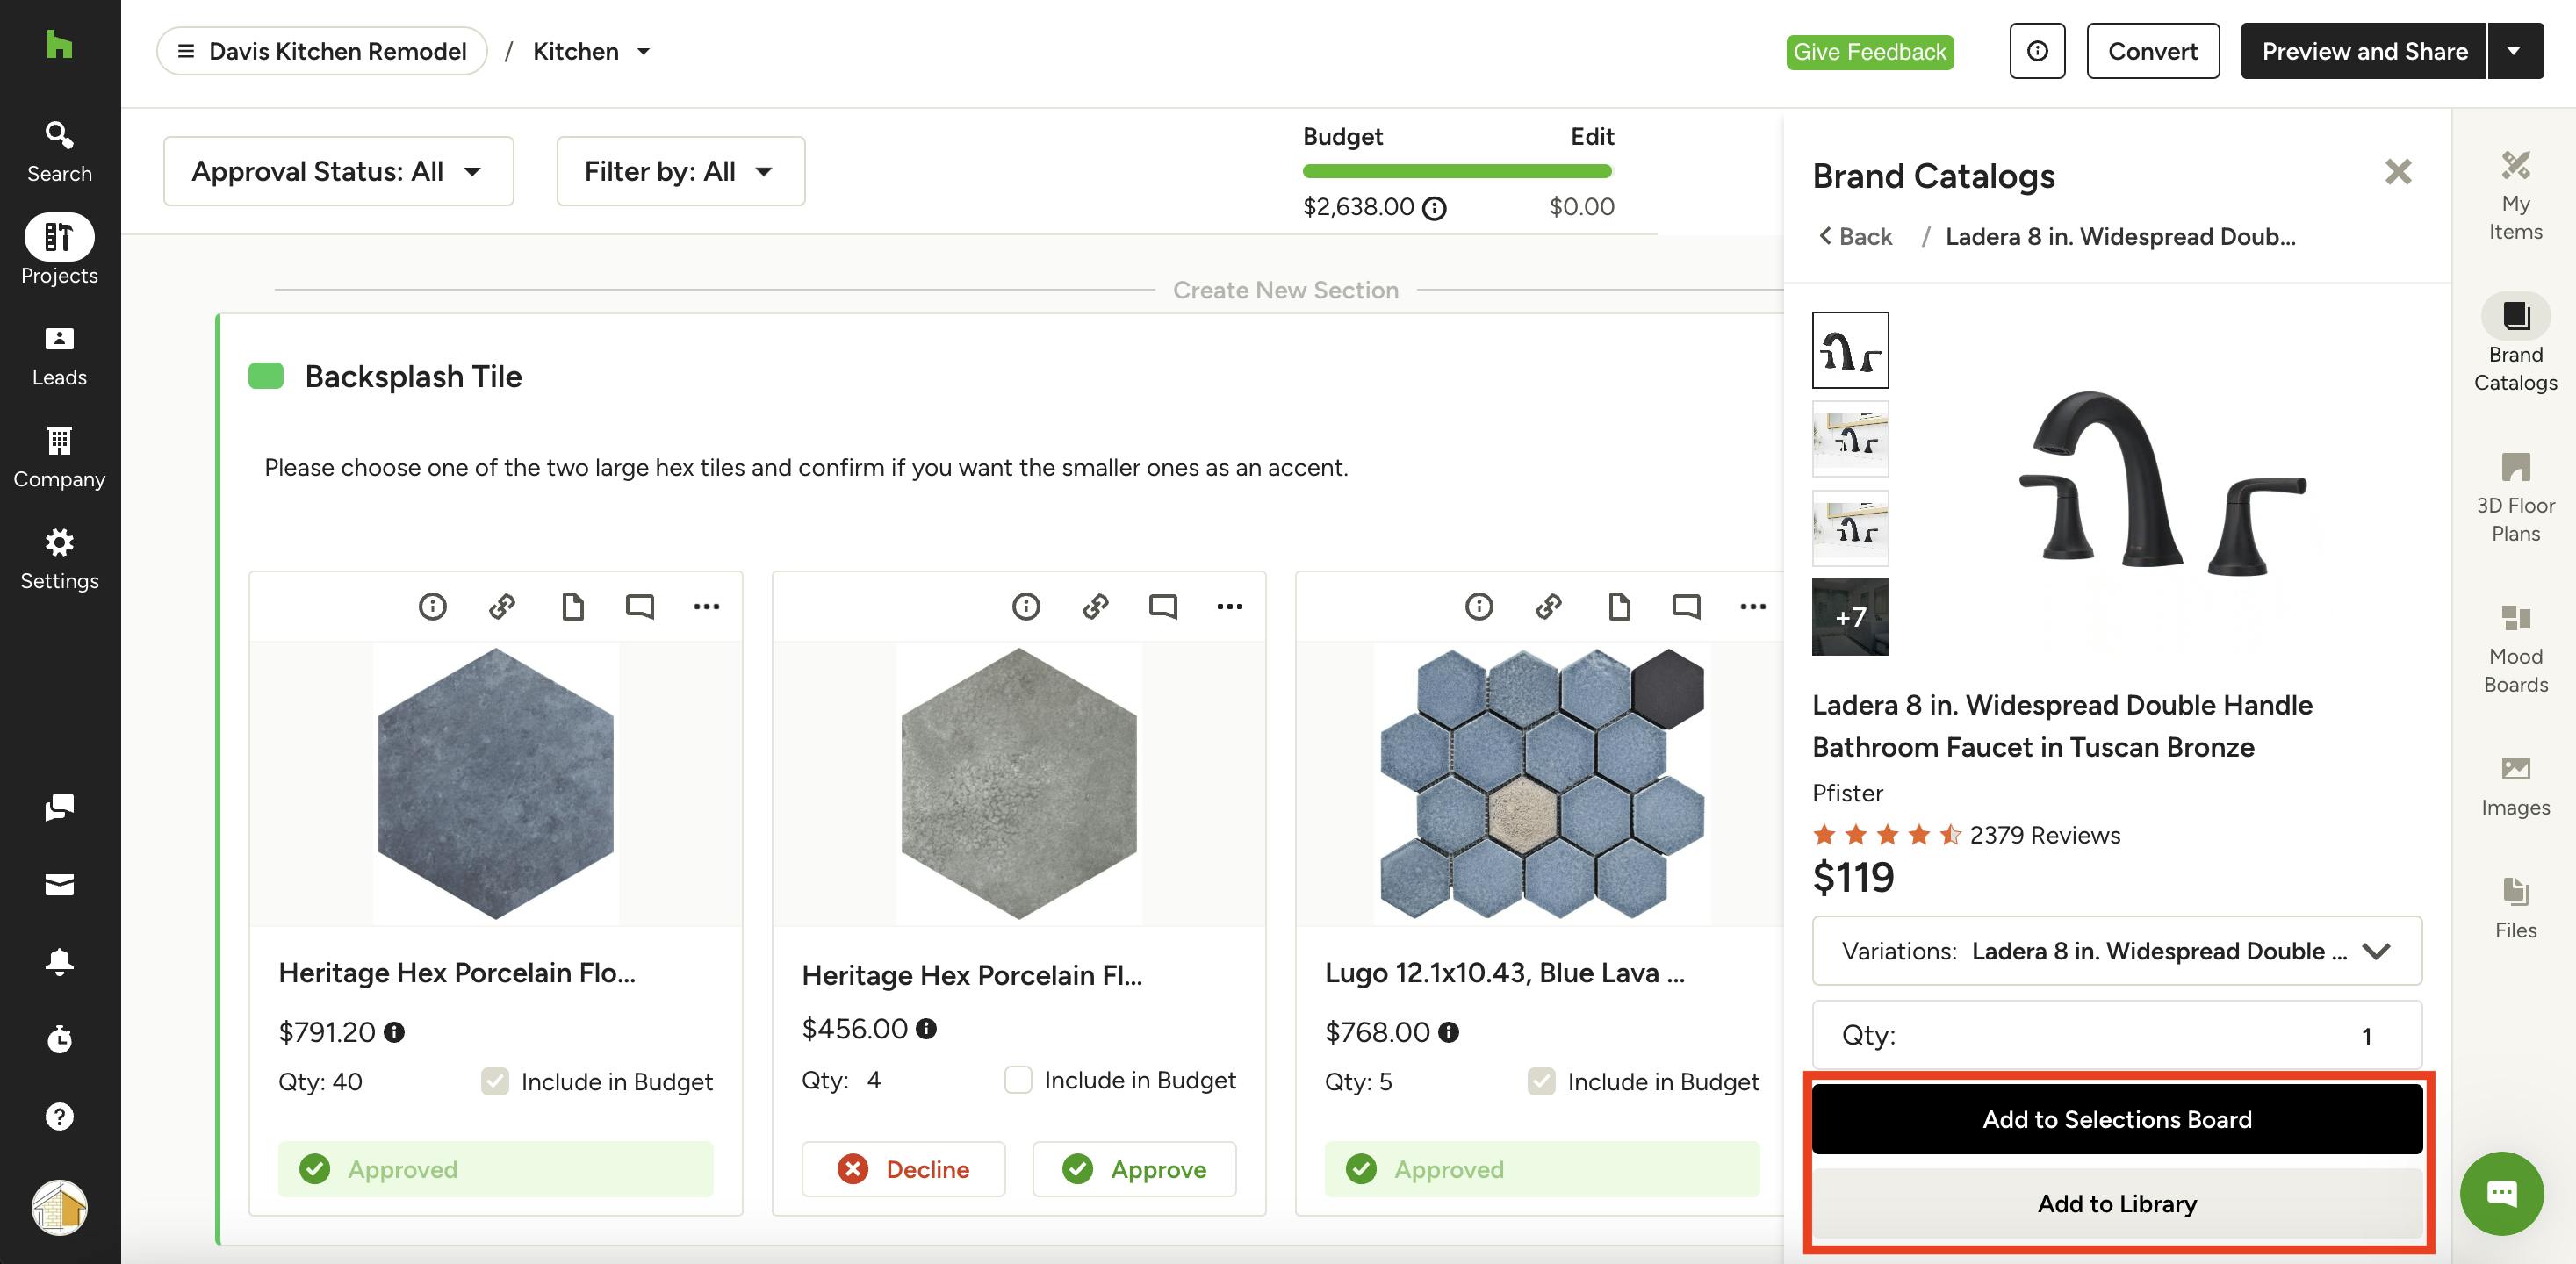2576x1264 pixels.
Task: Click Add to Library button
Action: coord(2116,1203)
